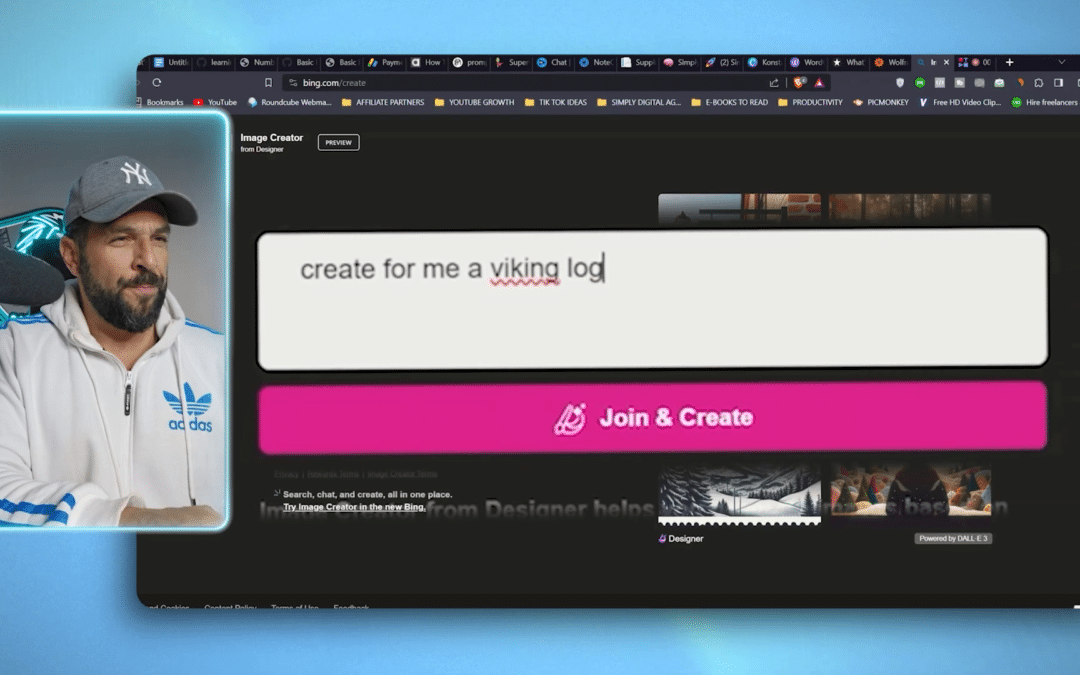1080x675 pixels.
Task: Switch to the Chat tab
Action: [554, 62]
